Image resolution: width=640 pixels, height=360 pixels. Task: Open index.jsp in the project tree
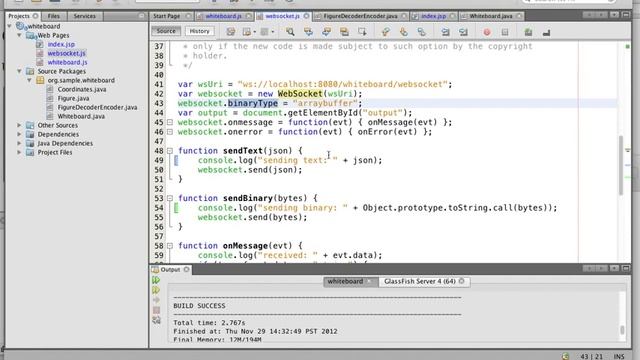coord(61,44)
